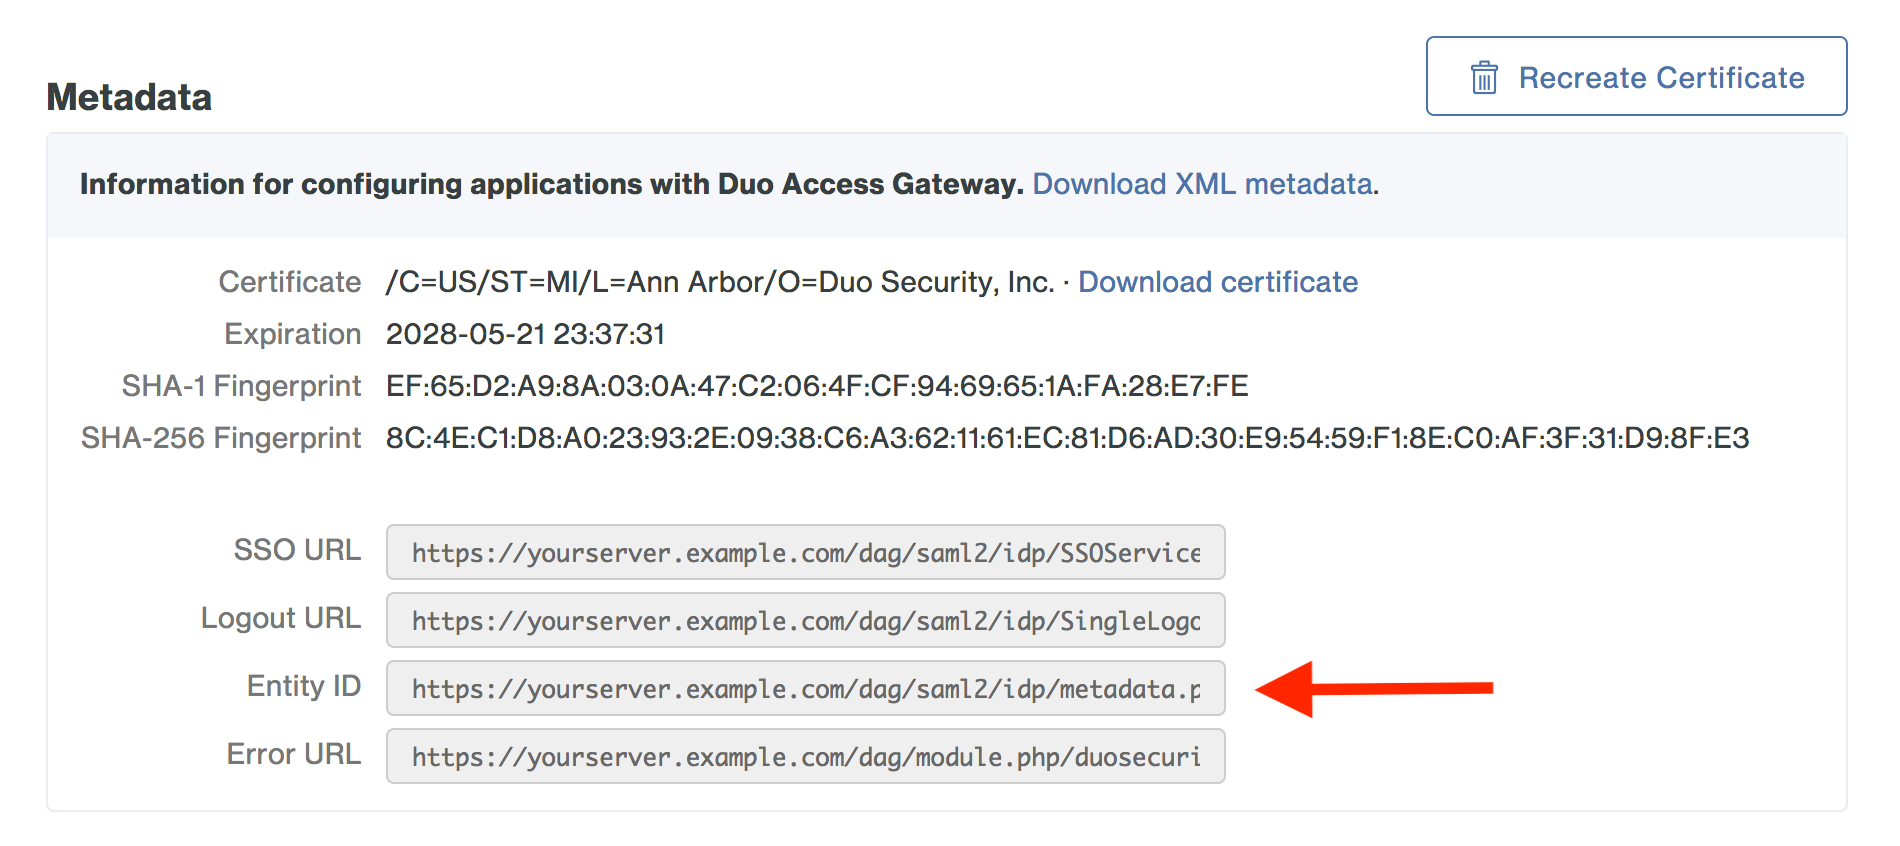
Task: Select the Metadata section heading
Action: pos(130,97)
